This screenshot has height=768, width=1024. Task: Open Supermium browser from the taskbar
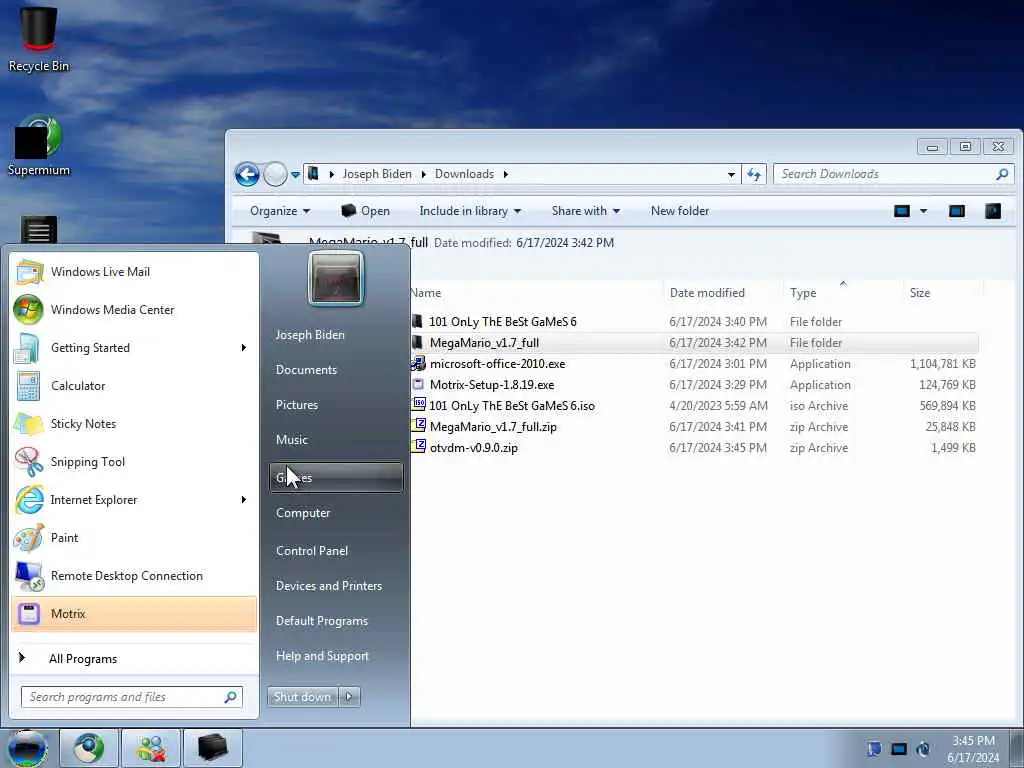(x=89, y=748)
